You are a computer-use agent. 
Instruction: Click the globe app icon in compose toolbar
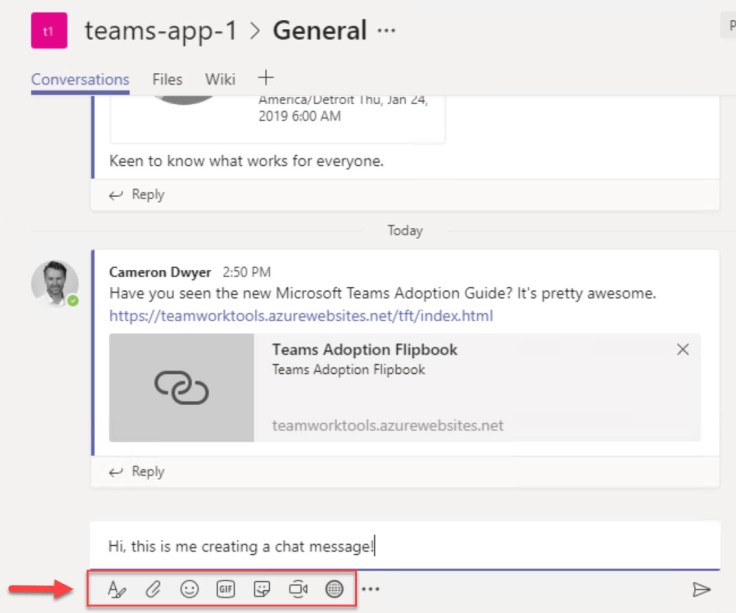click(x=334, y=589)
